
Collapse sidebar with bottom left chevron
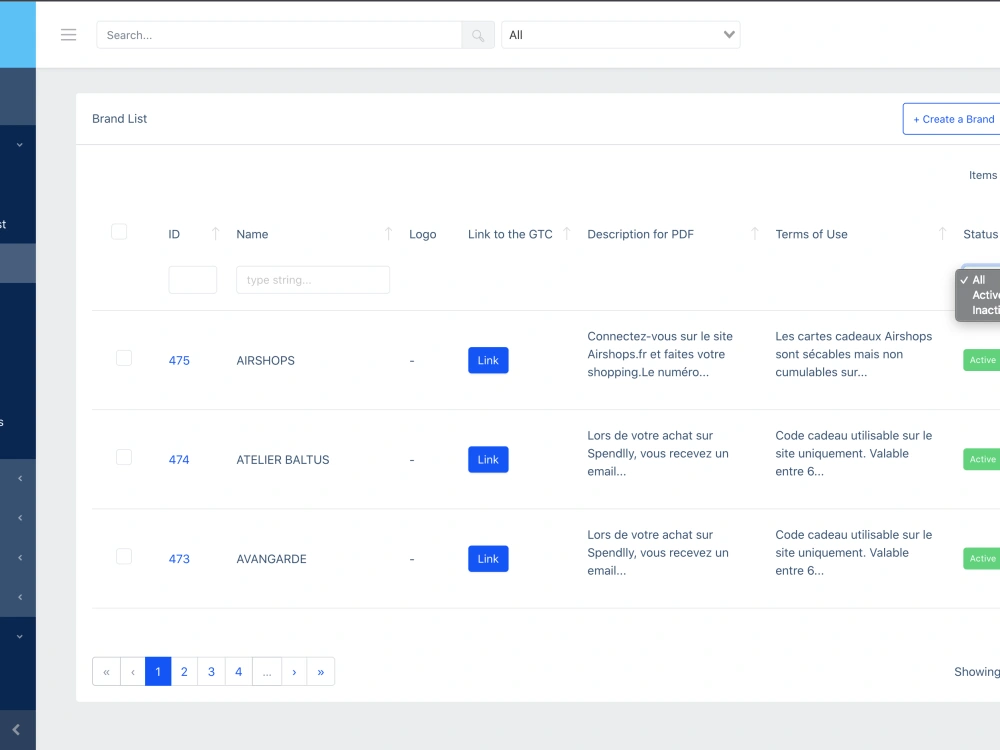pyautogui.click(x=17, y=730)
